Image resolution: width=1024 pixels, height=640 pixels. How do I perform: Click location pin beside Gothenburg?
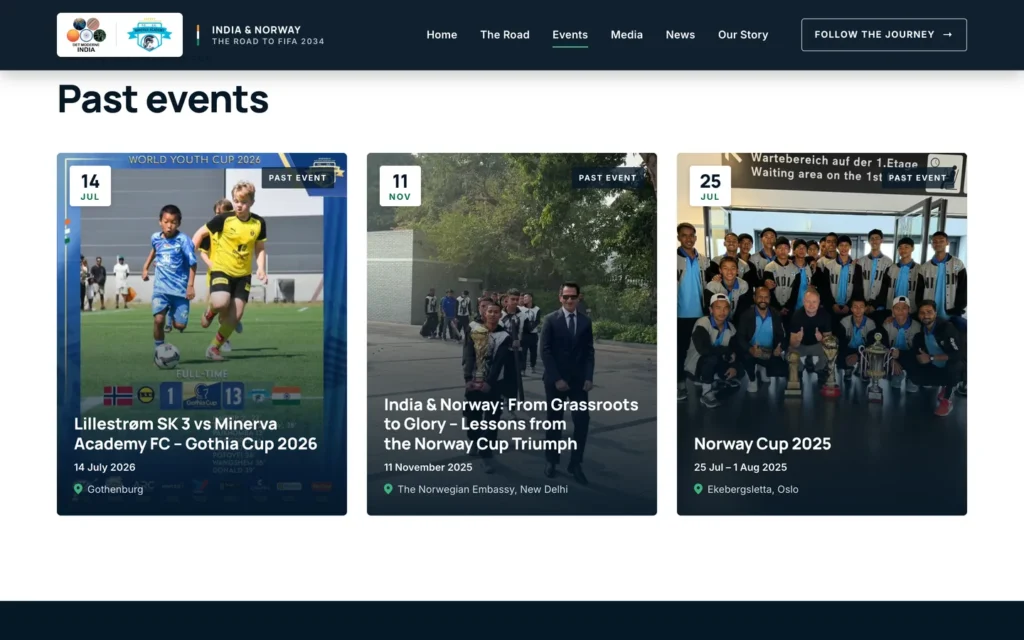pyautogui.click(x=78, y=488)
